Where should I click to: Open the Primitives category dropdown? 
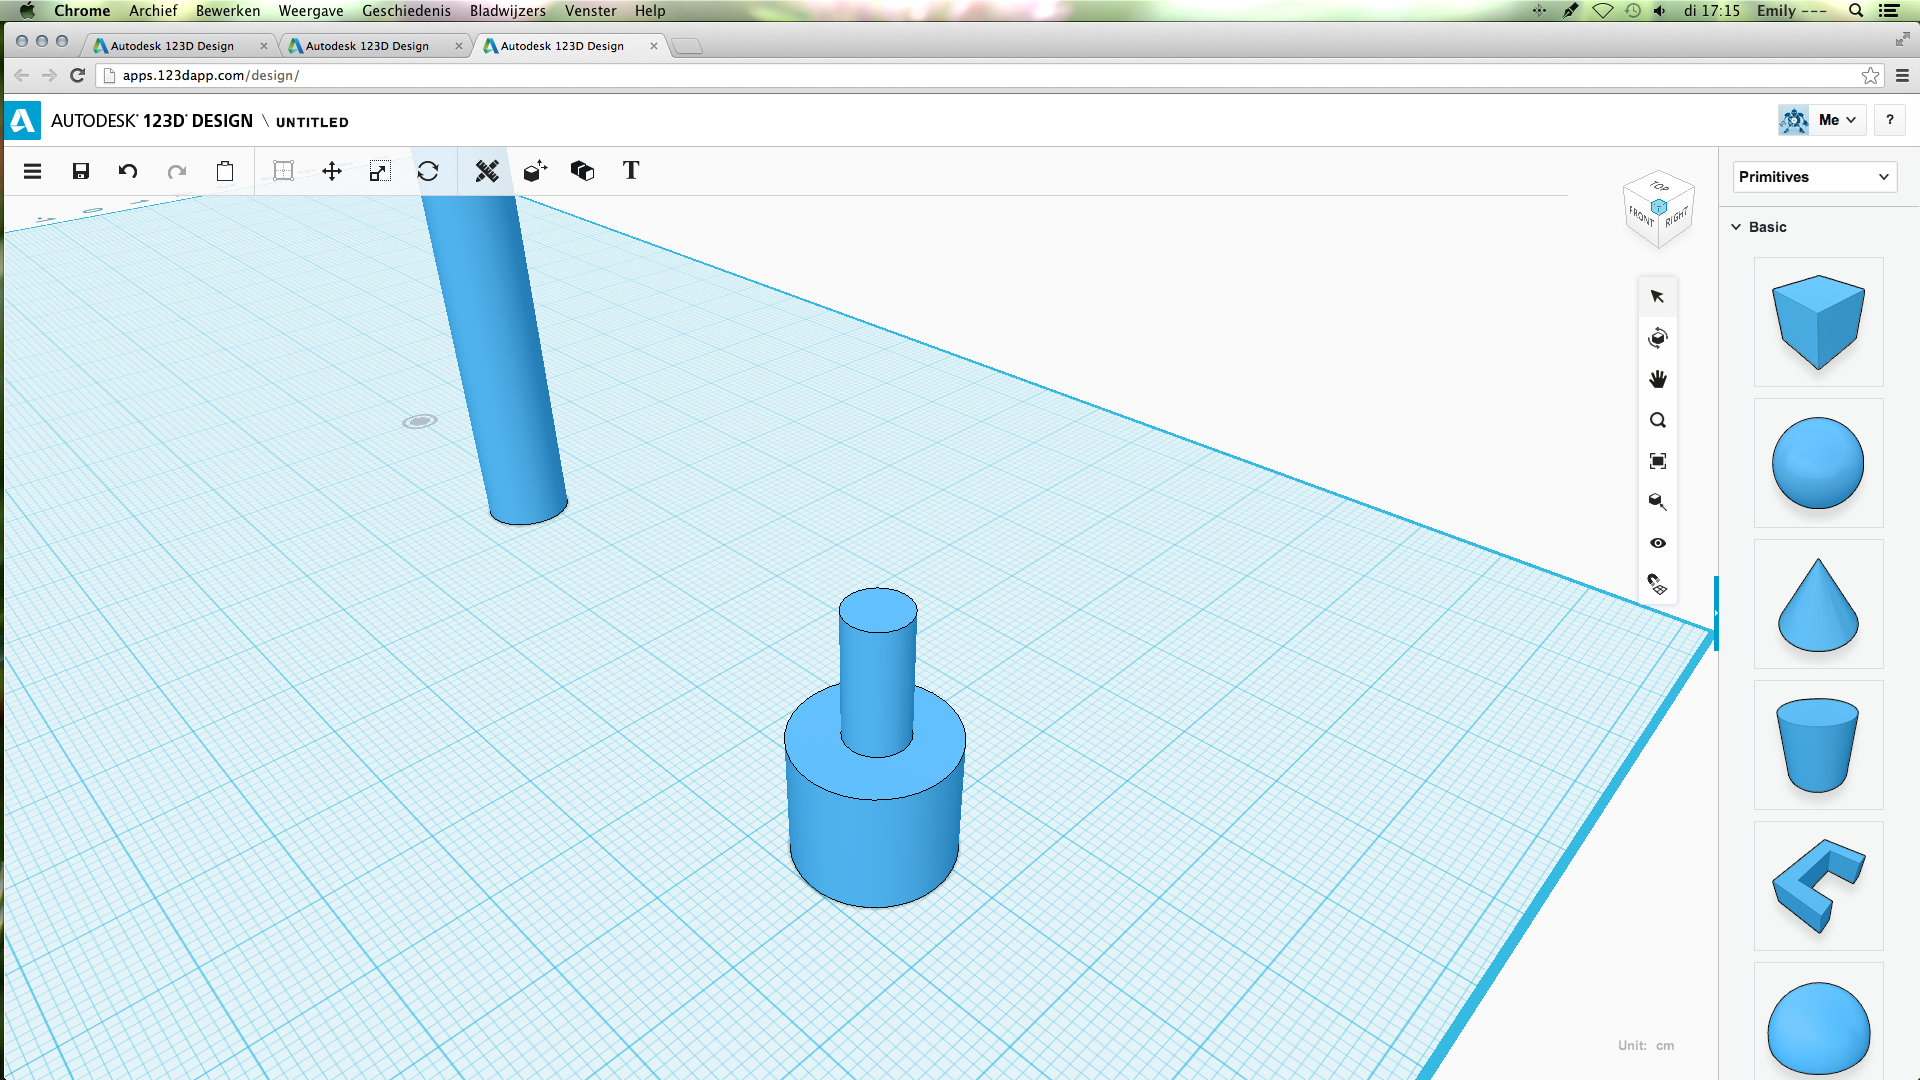[1814, 177]
